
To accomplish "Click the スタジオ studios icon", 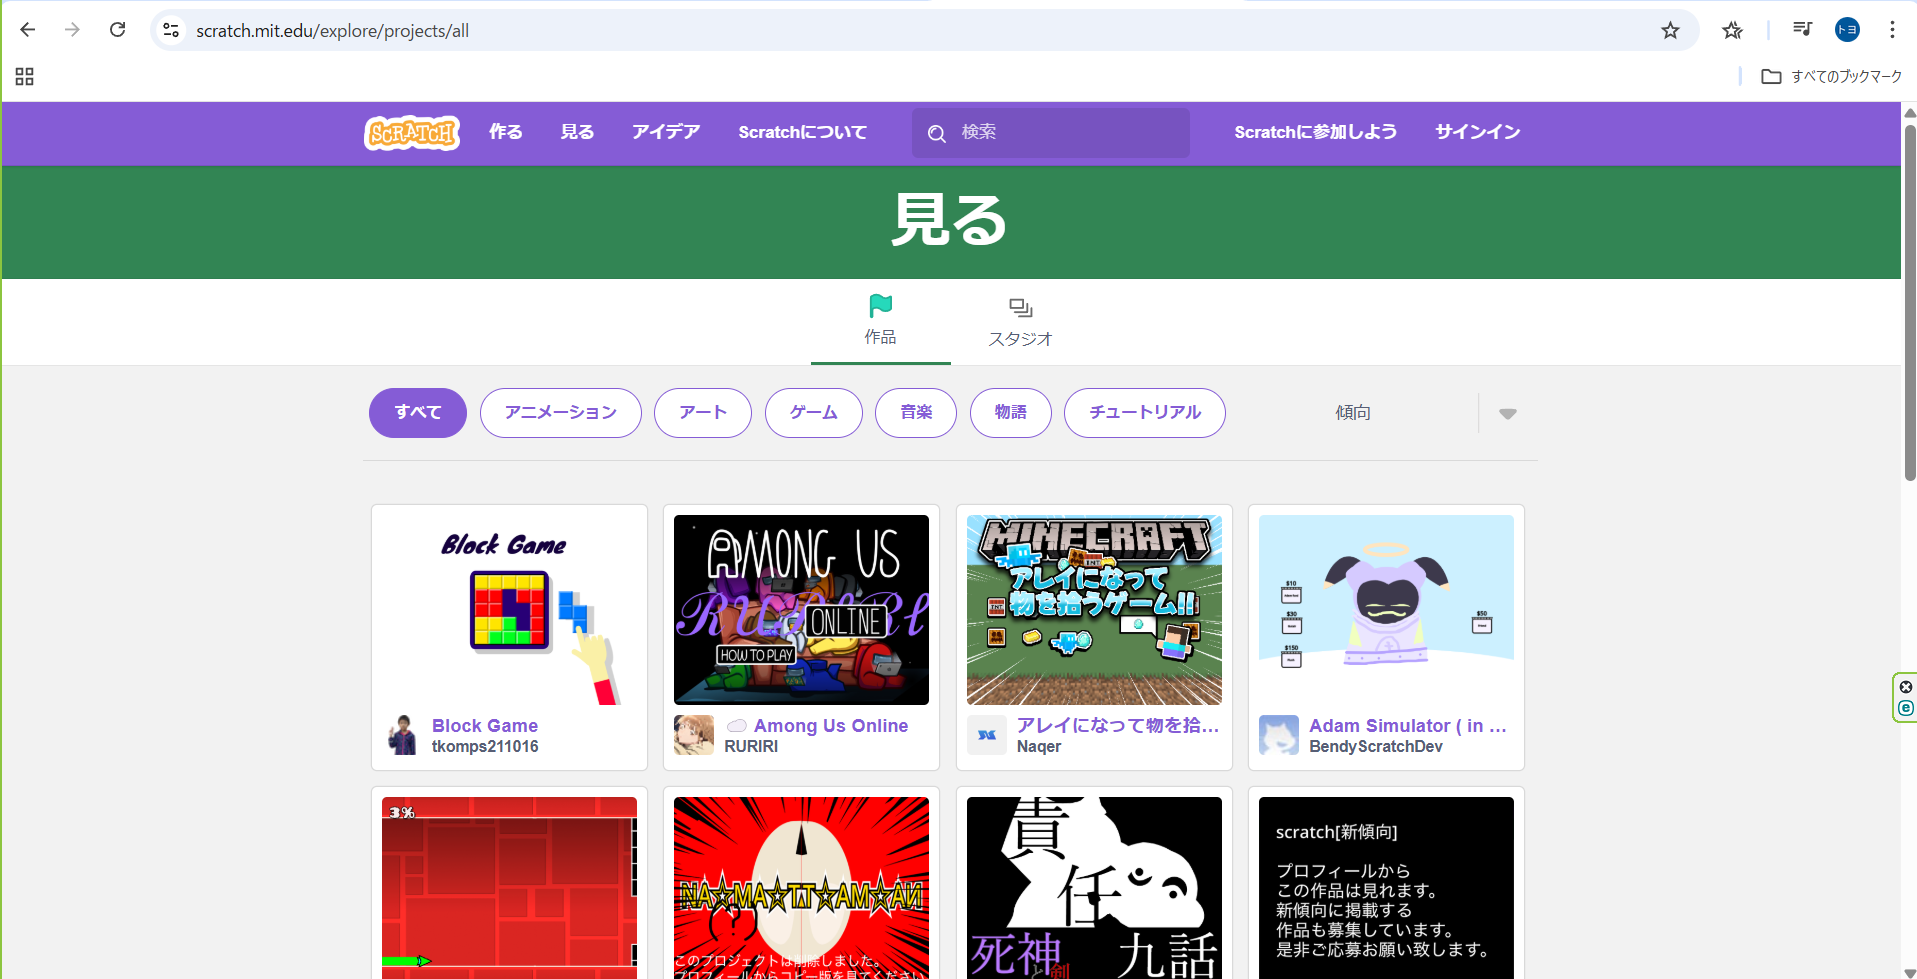I will pyautogui.click(x=1020, y=308).
